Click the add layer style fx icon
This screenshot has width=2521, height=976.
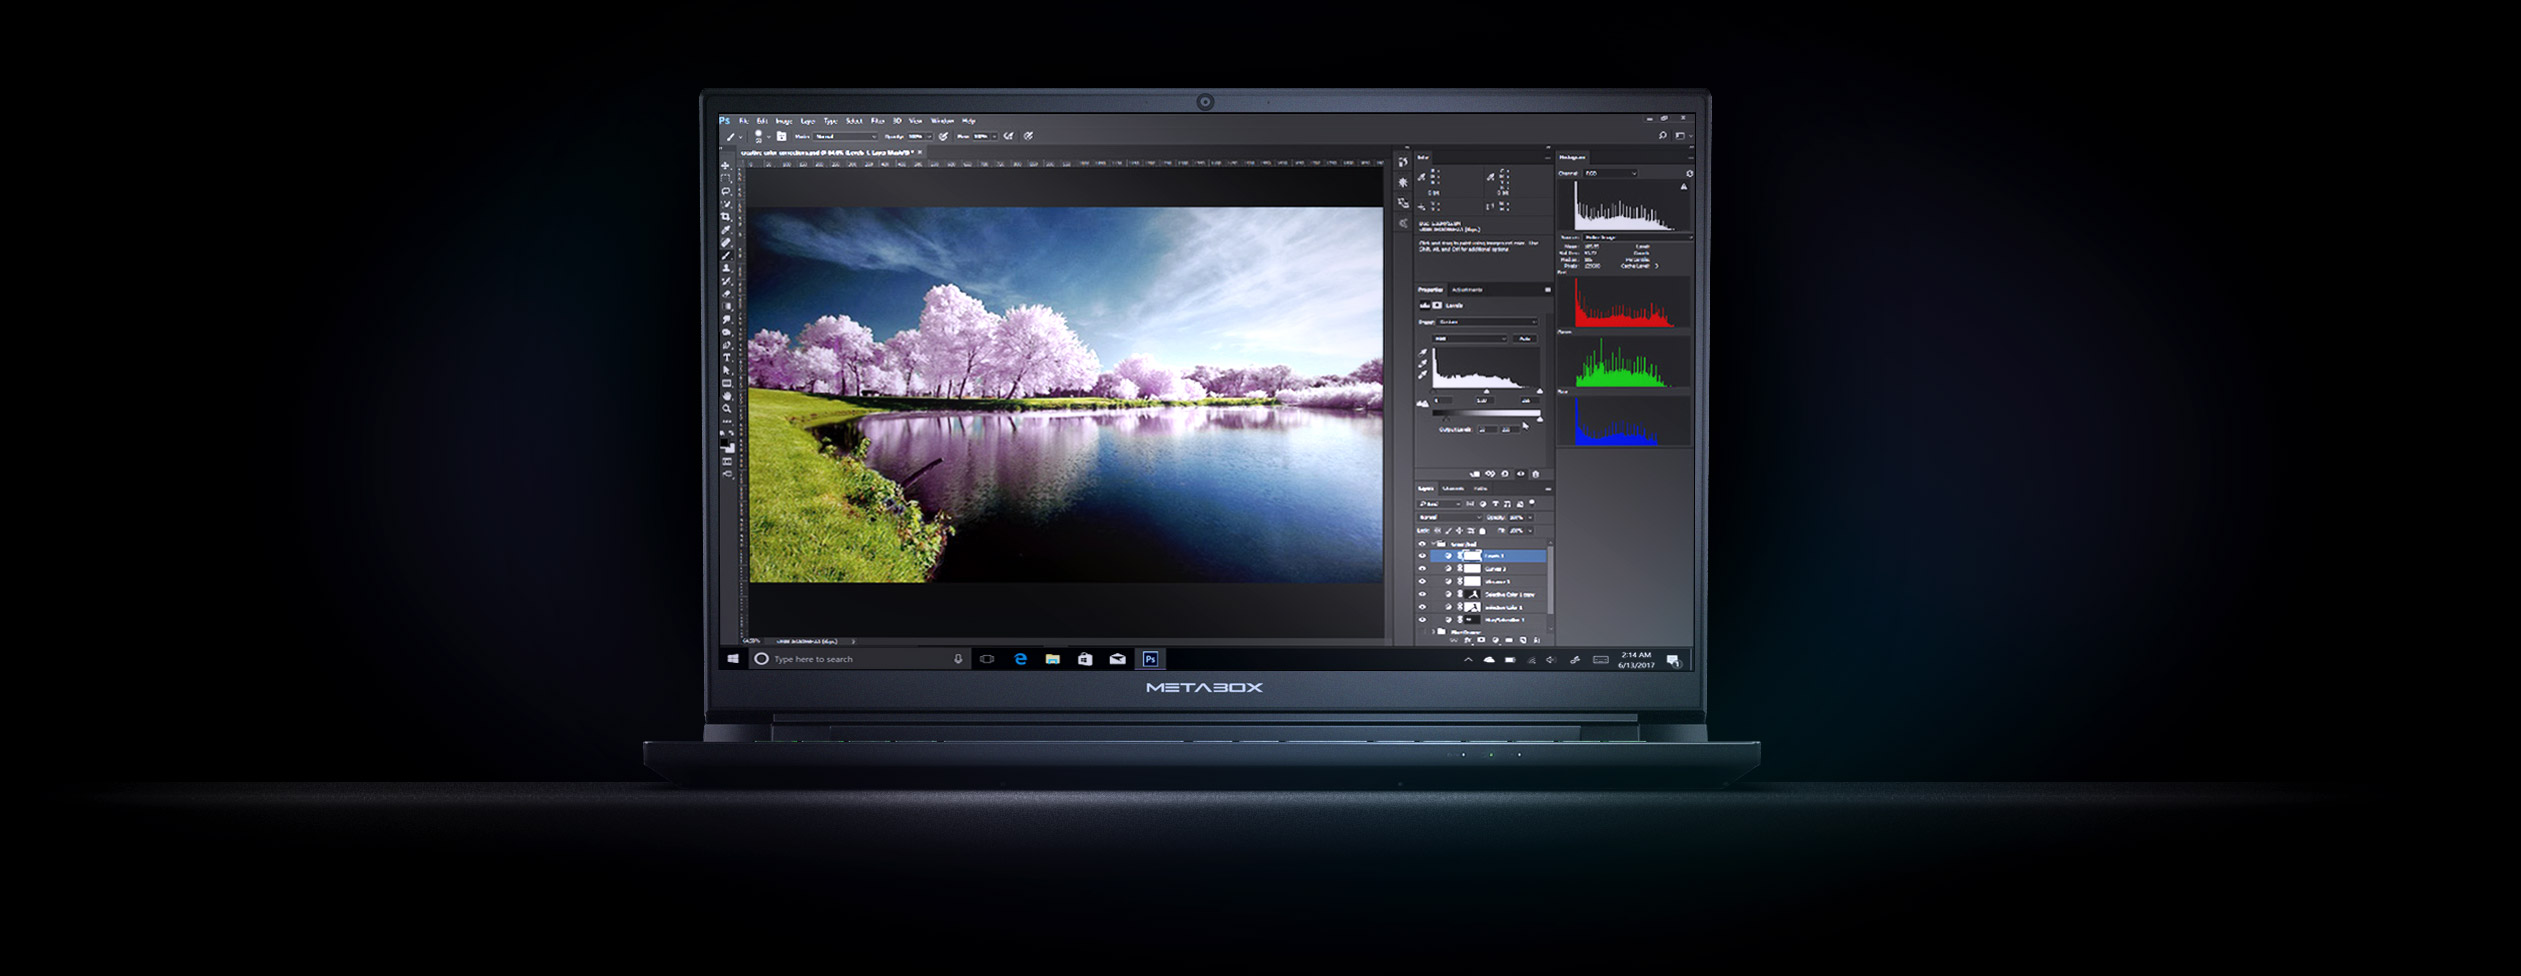coord(1467,640)
